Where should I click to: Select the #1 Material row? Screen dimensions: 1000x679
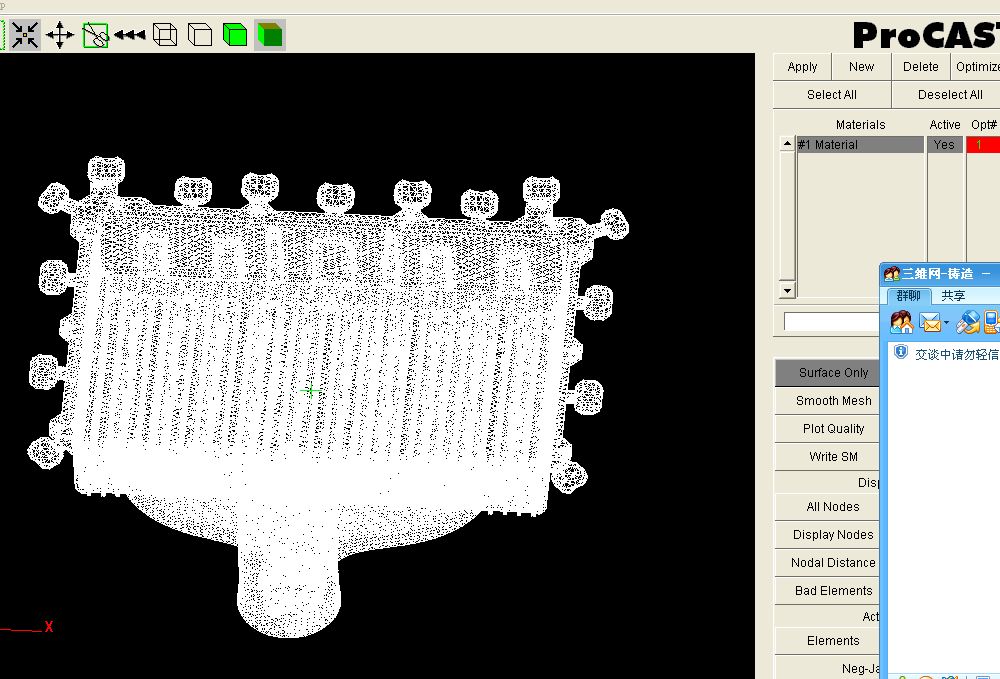pyautogui.click(x=860, y=145)
